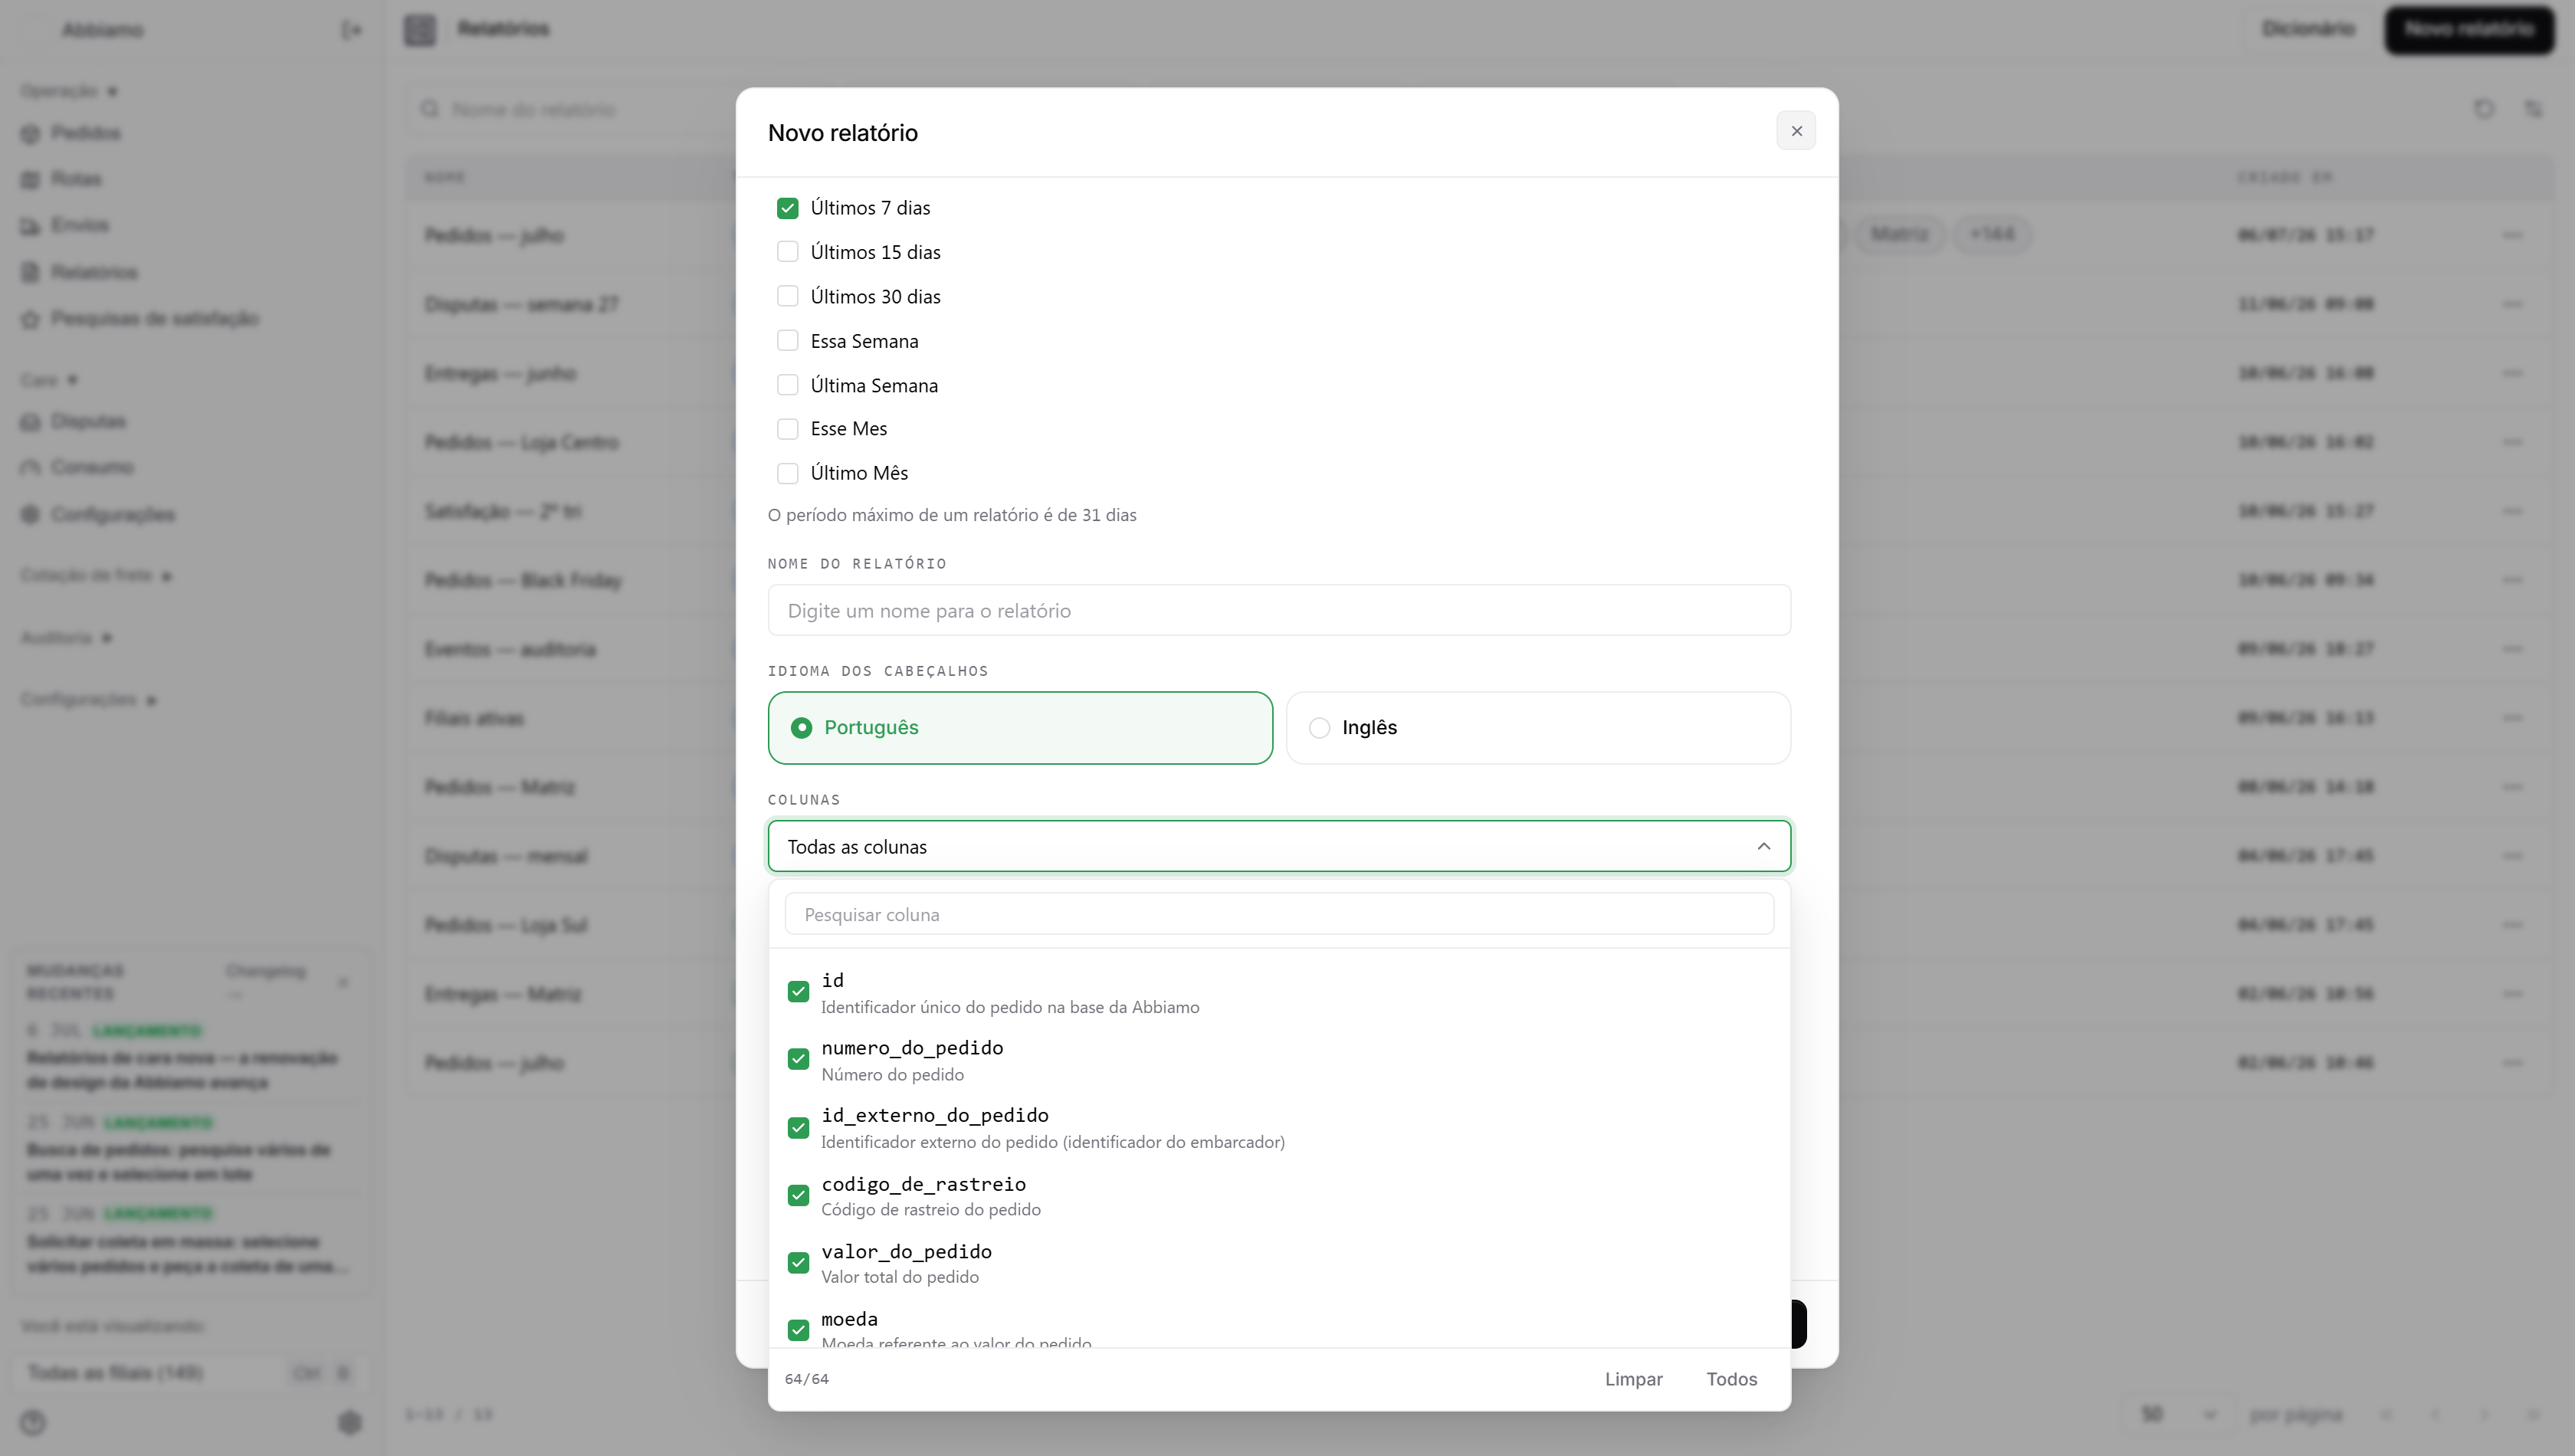Expand the Auditoria sidebar section
The image size is (2575, 1456).
[66, 637]
